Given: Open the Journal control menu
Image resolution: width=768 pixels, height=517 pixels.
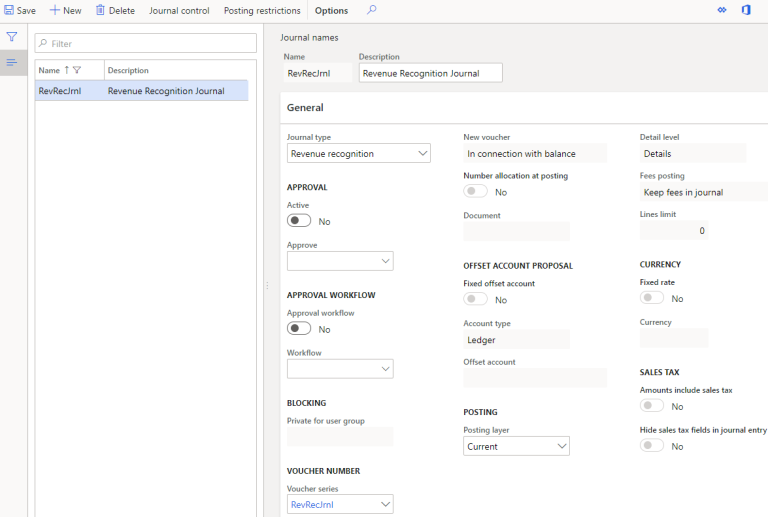Looking at the screenshot, I should [179, 10].
